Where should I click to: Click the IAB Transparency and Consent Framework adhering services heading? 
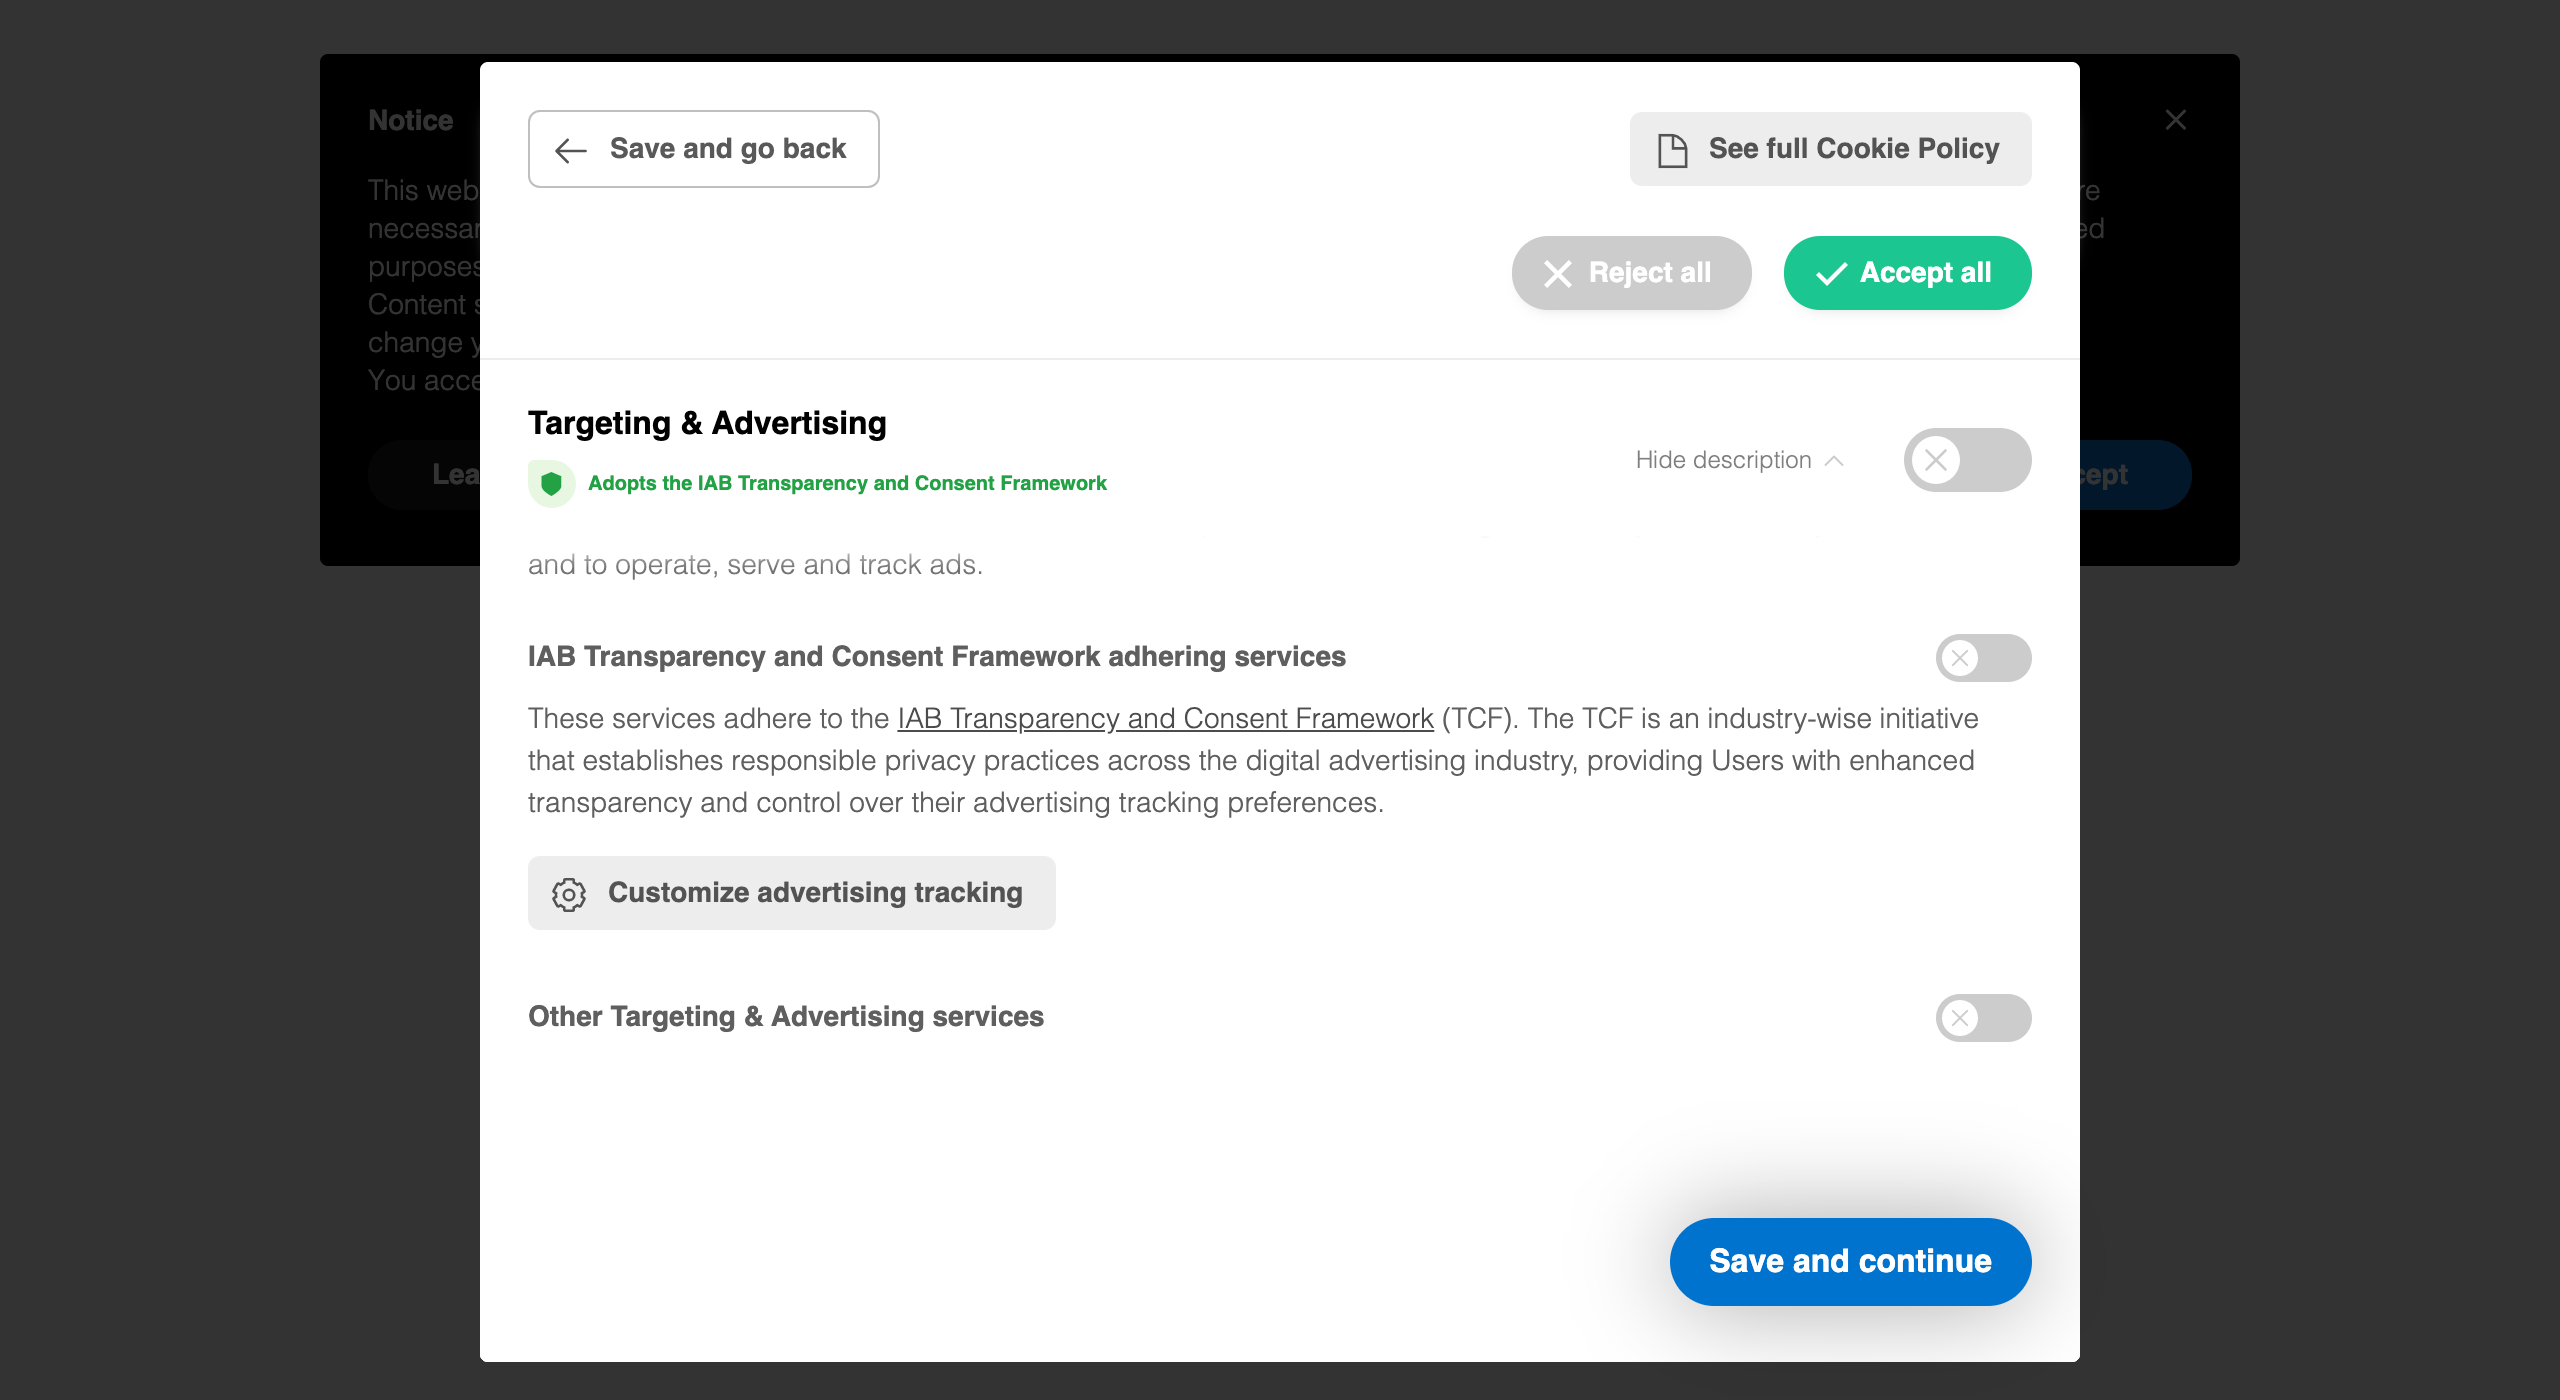pos(936,656)
